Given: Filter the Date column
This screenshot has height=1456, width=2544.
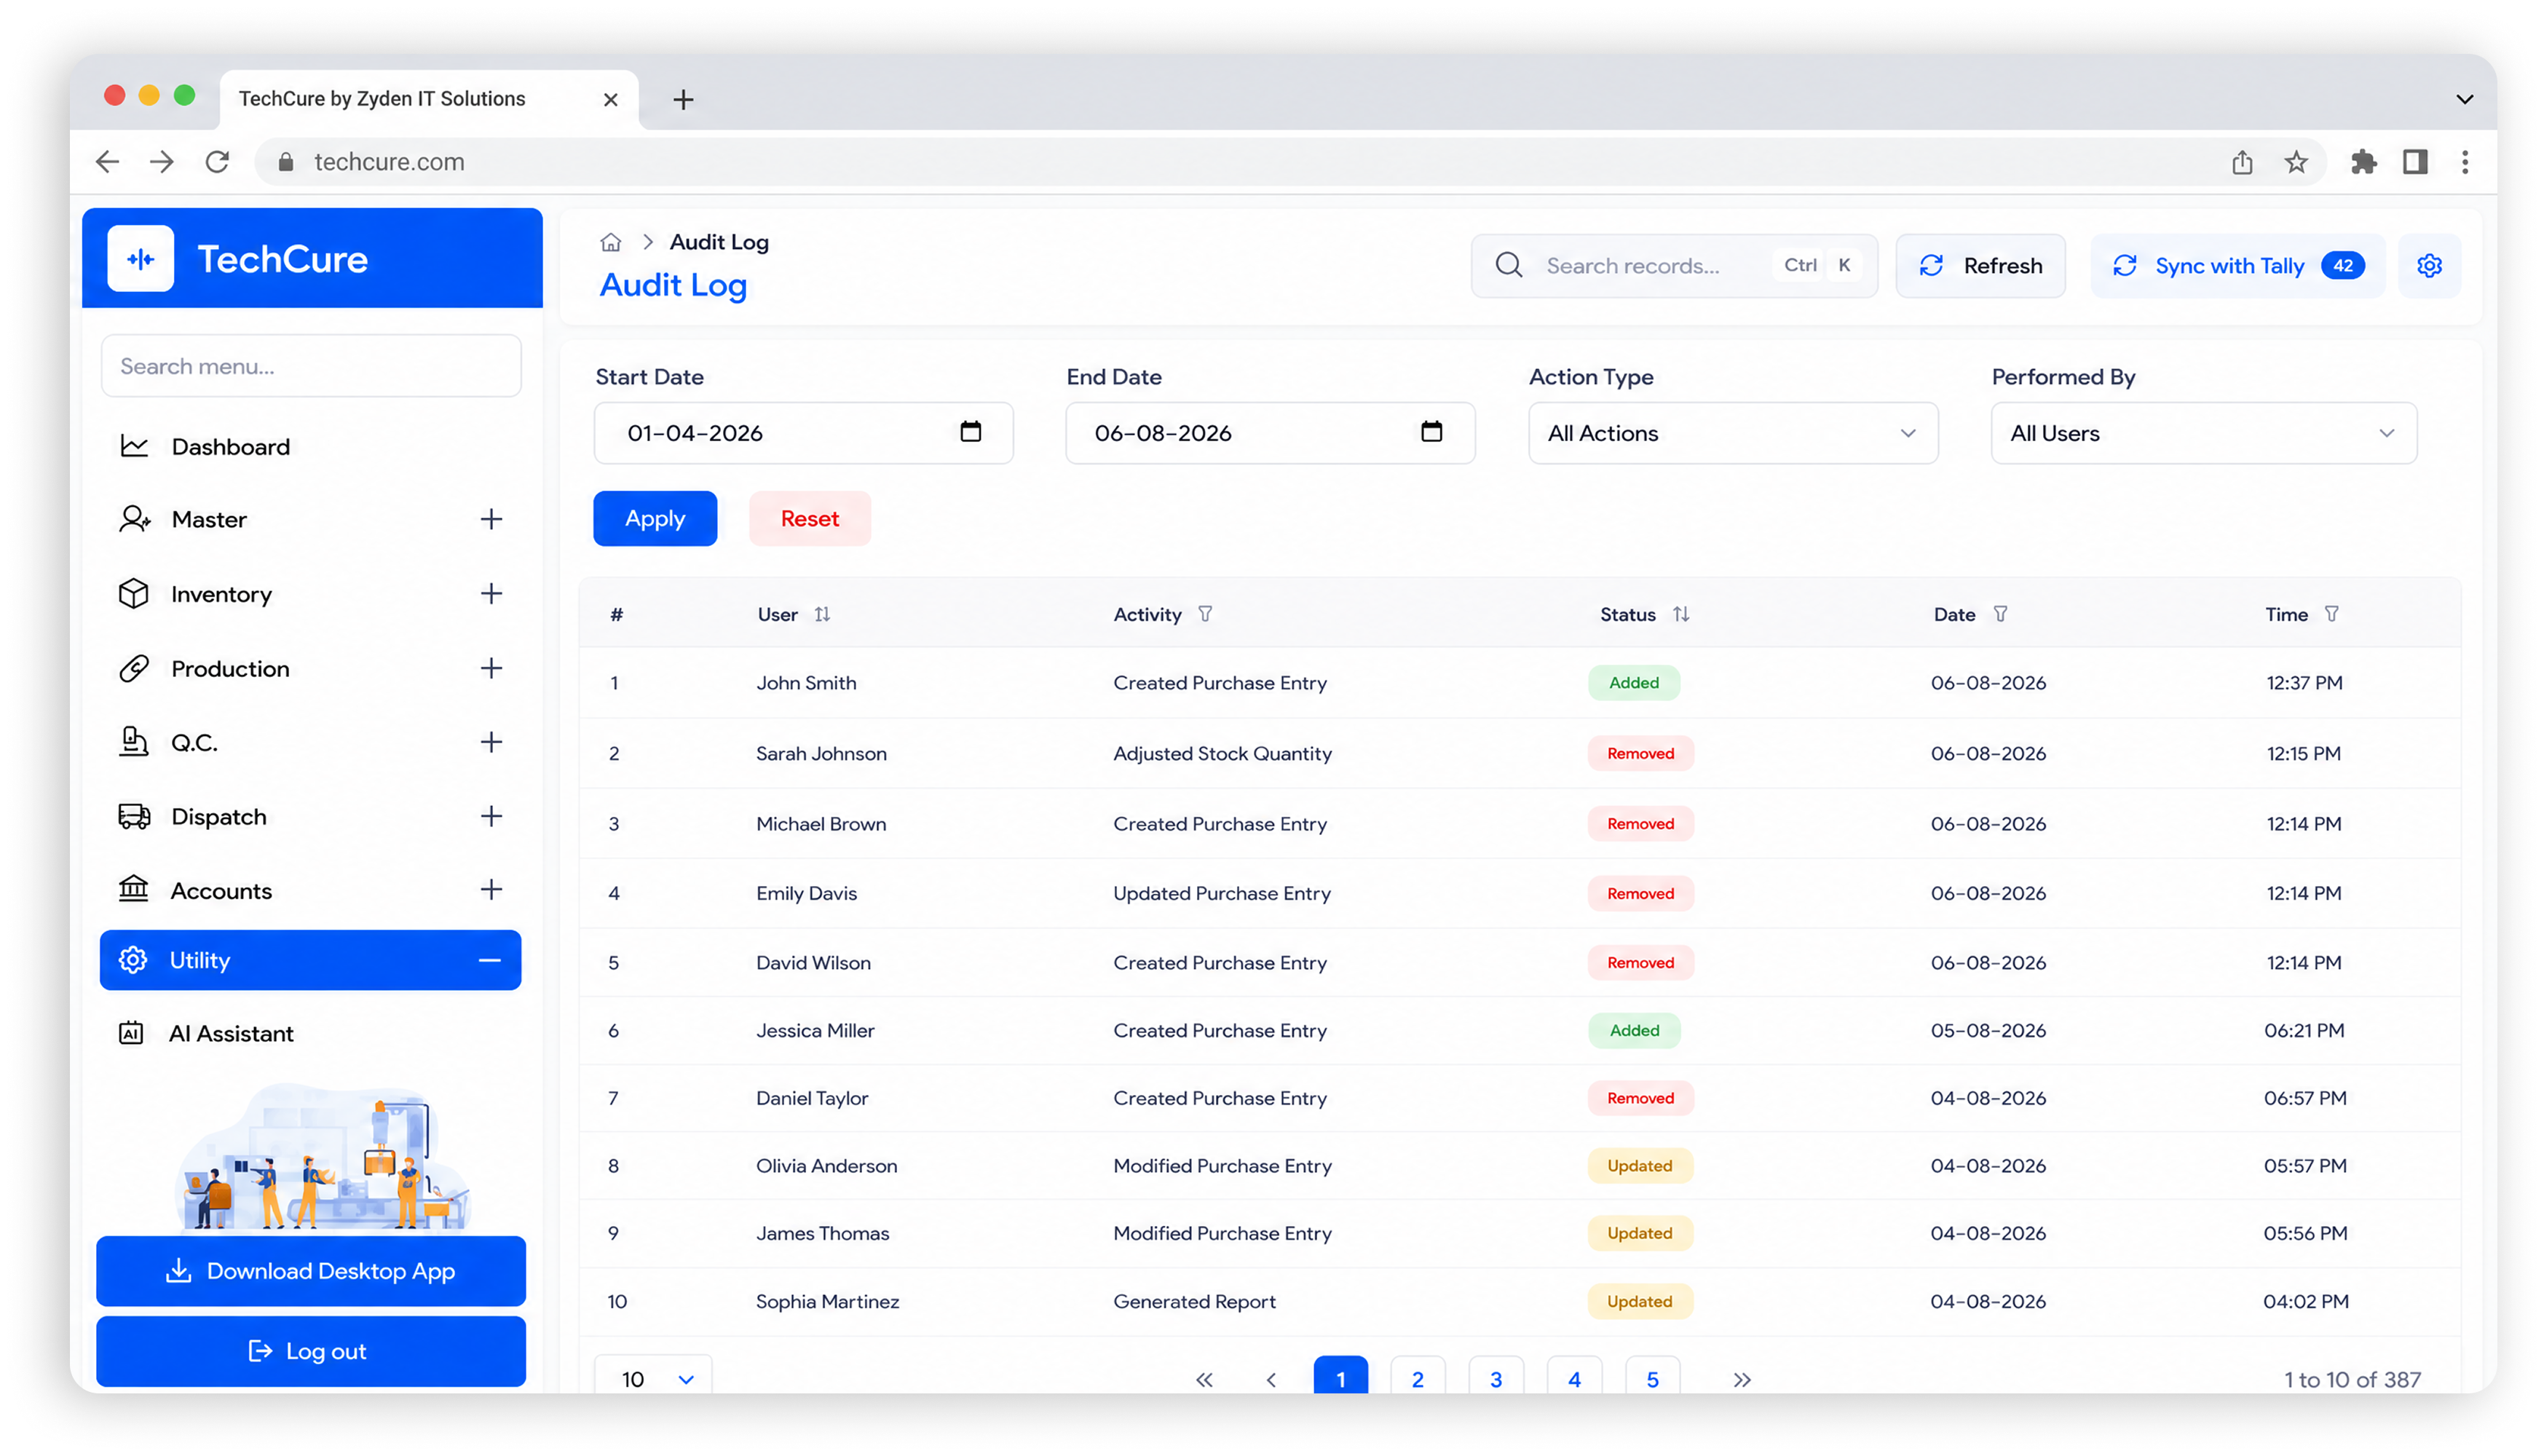Looking at the screenshot, I should (x=2000, y=614).
